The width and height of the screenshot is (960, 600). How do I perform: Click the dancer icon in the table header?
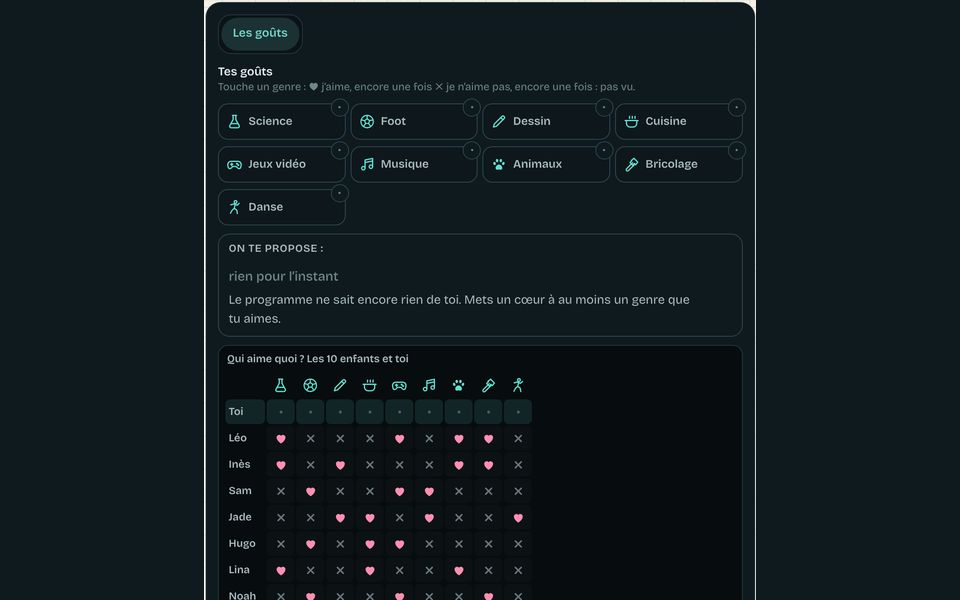[x=518, y=385]
